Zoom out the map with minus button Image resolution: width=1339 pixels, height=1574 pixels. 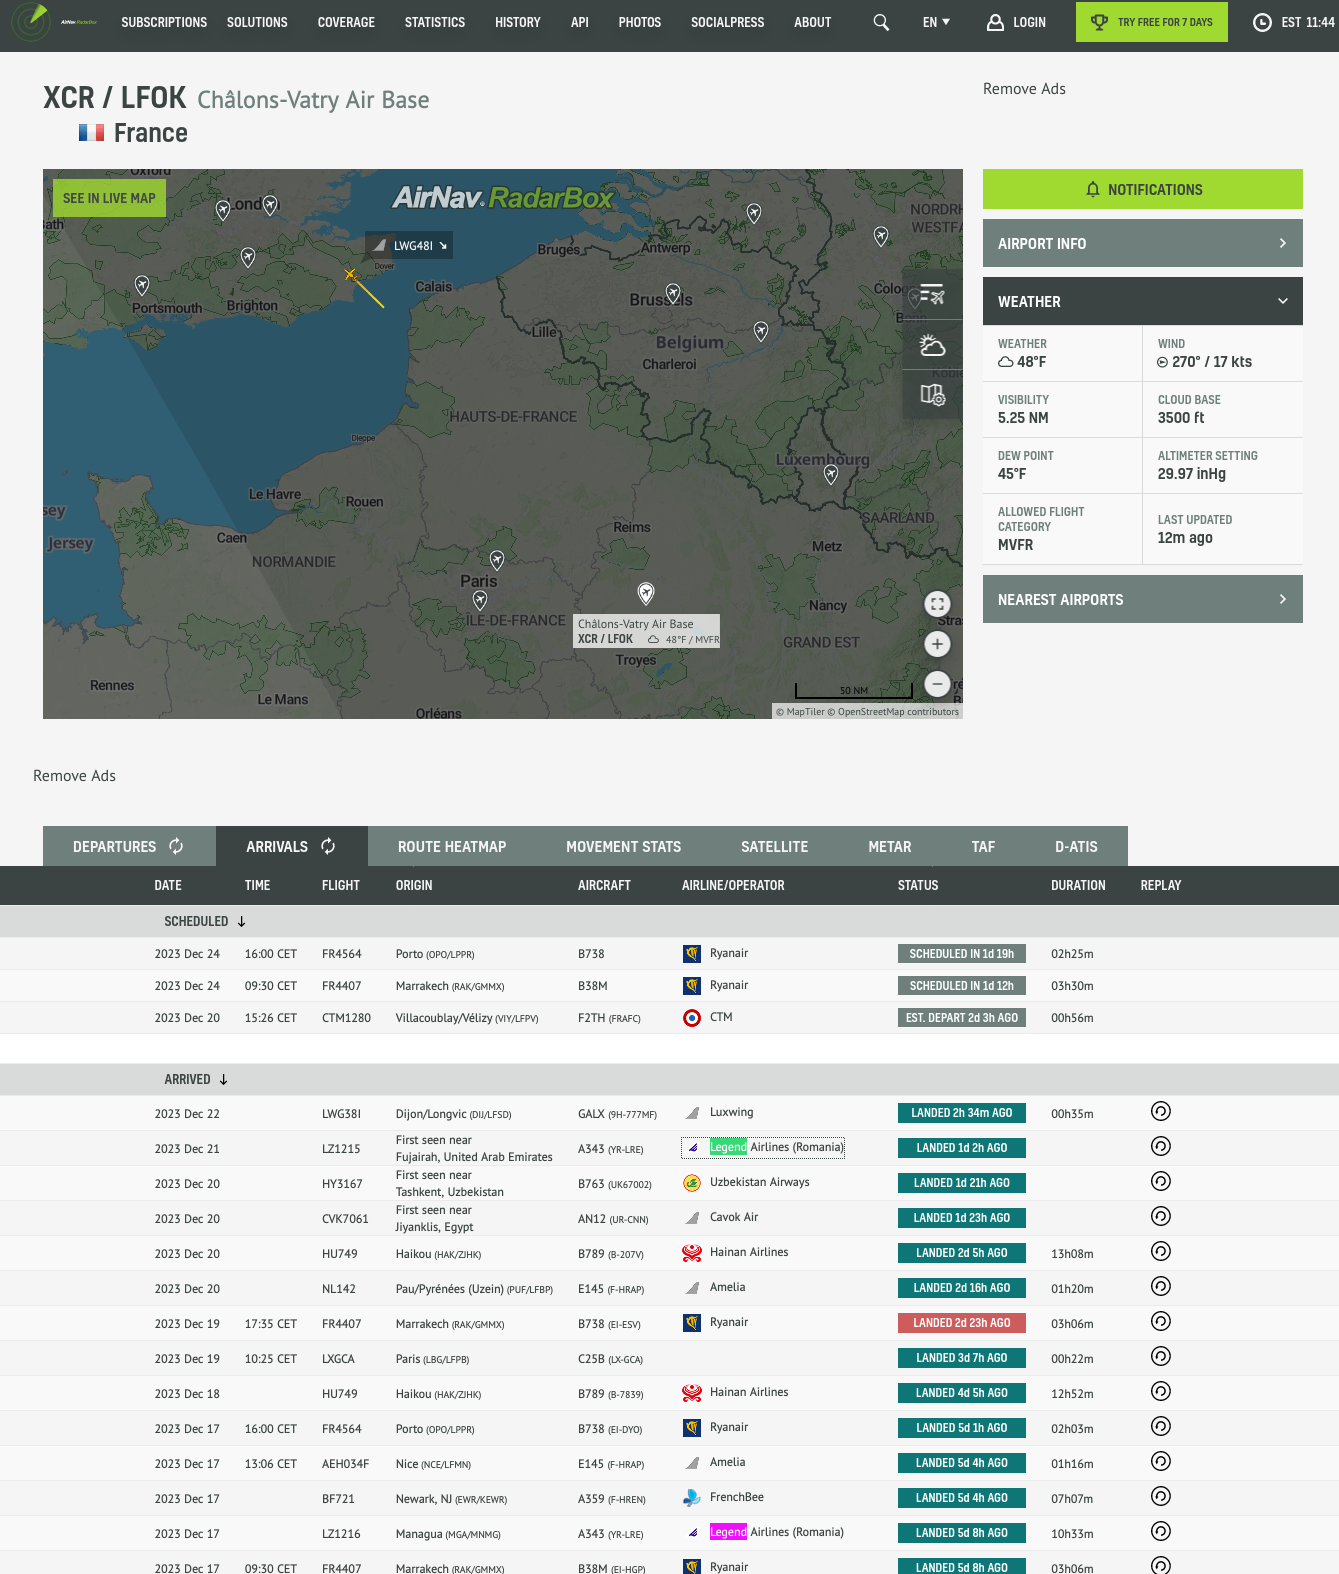tap(937, 684)
